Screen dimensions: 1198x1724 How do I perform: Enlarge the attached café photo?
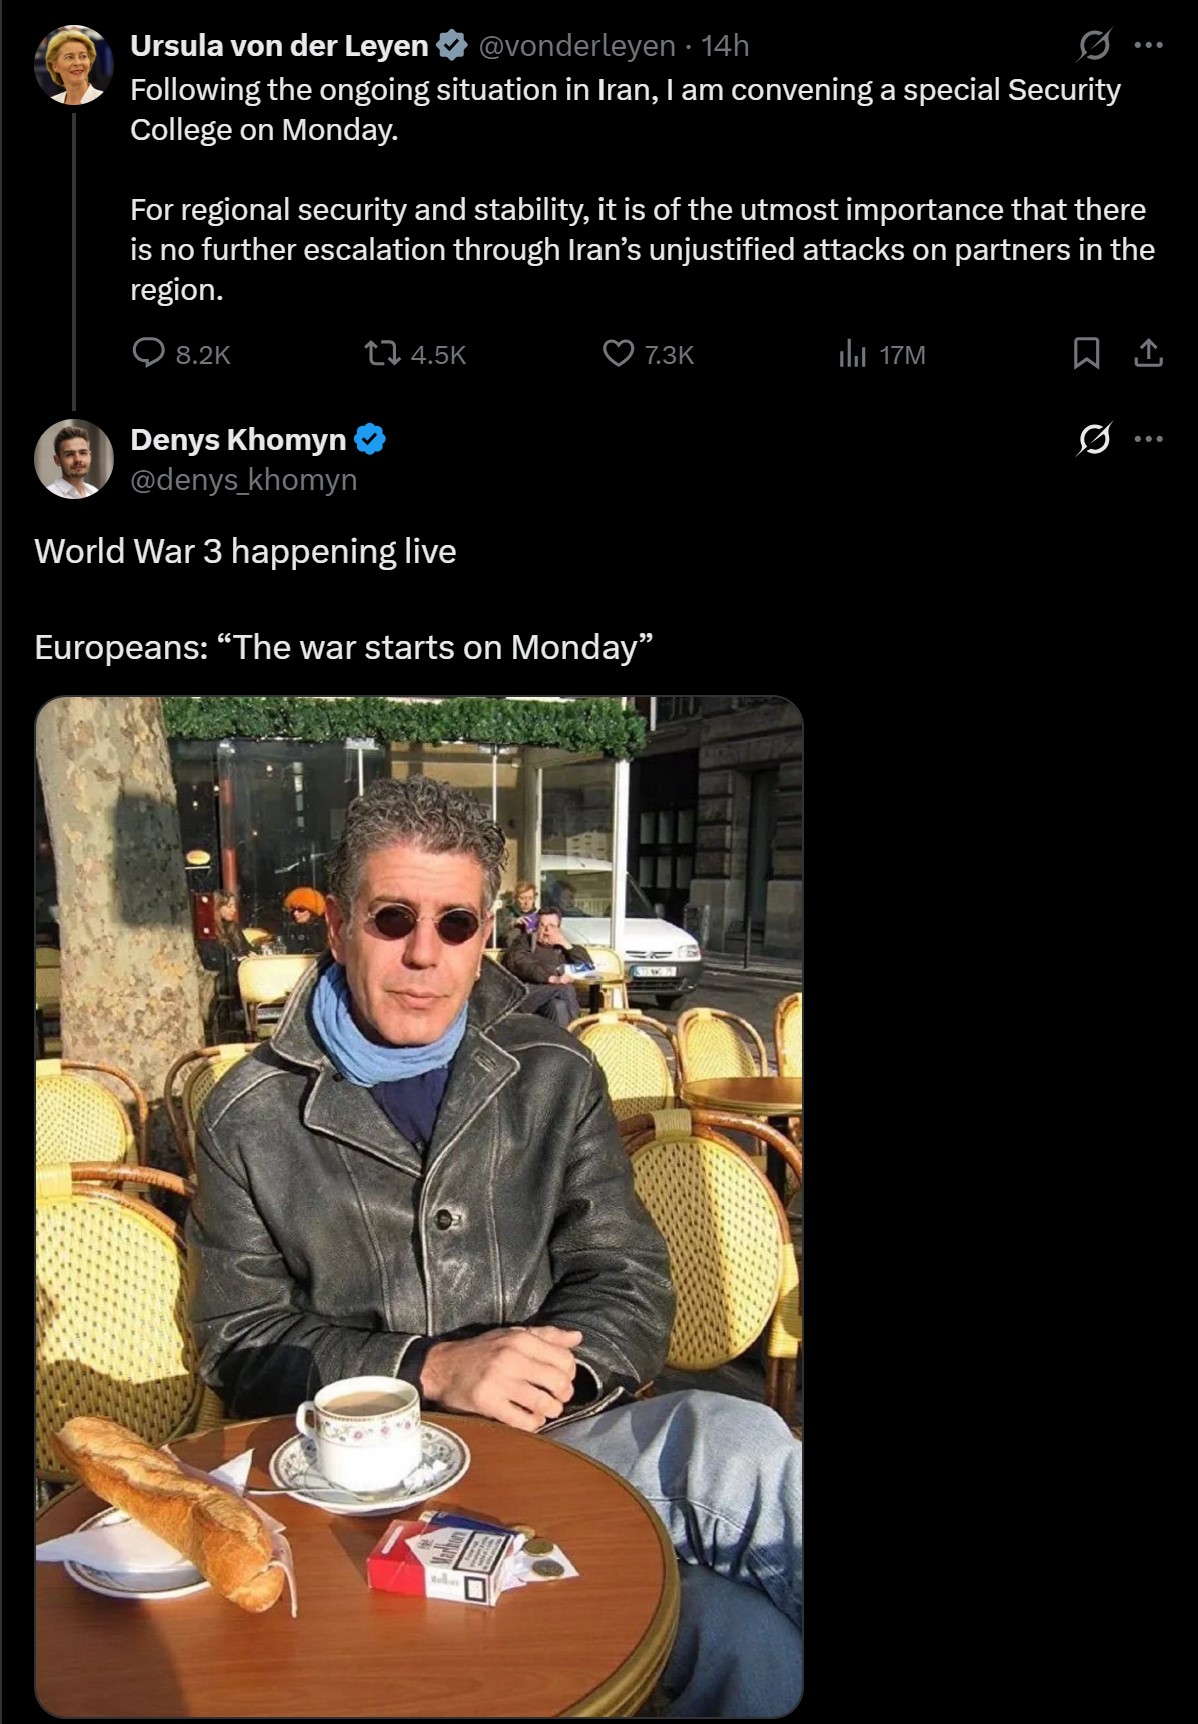point(419,1206)
